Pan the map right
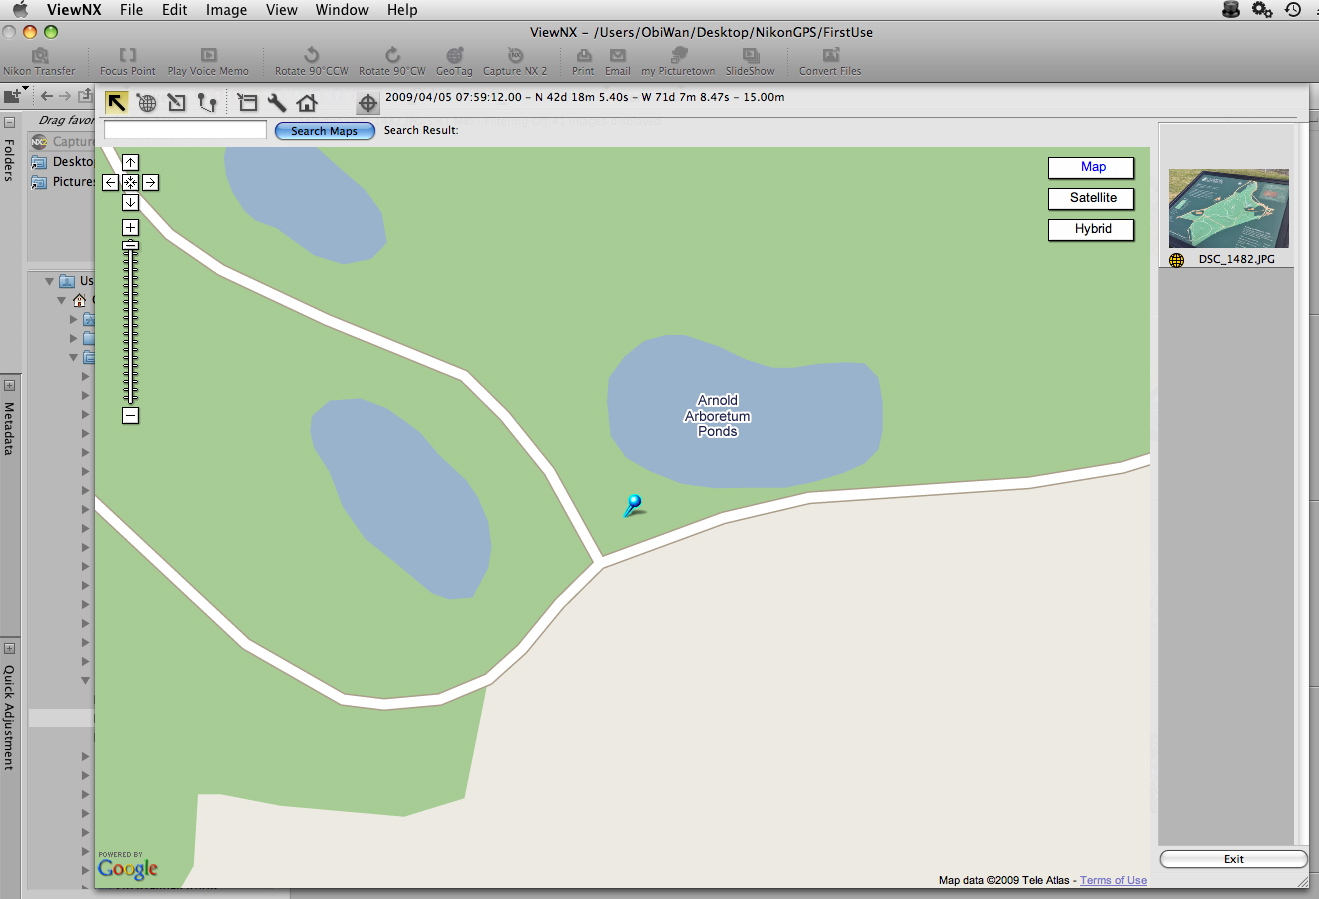The image size is (1319, 899). pos(150,182)
